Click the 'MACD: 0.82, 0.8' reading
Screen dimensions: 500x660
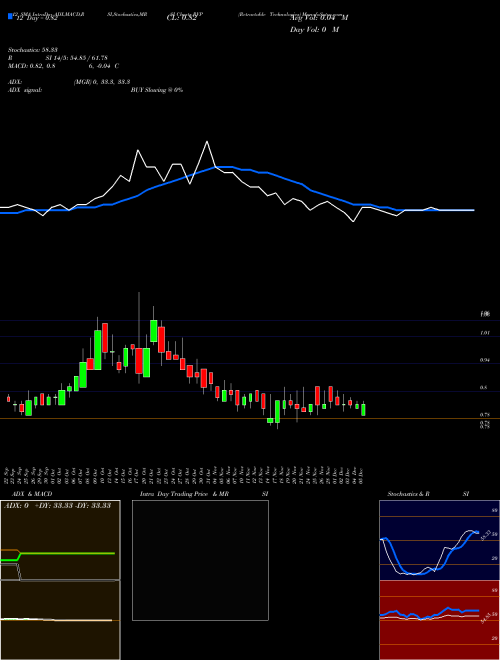[x=32, y=66]
